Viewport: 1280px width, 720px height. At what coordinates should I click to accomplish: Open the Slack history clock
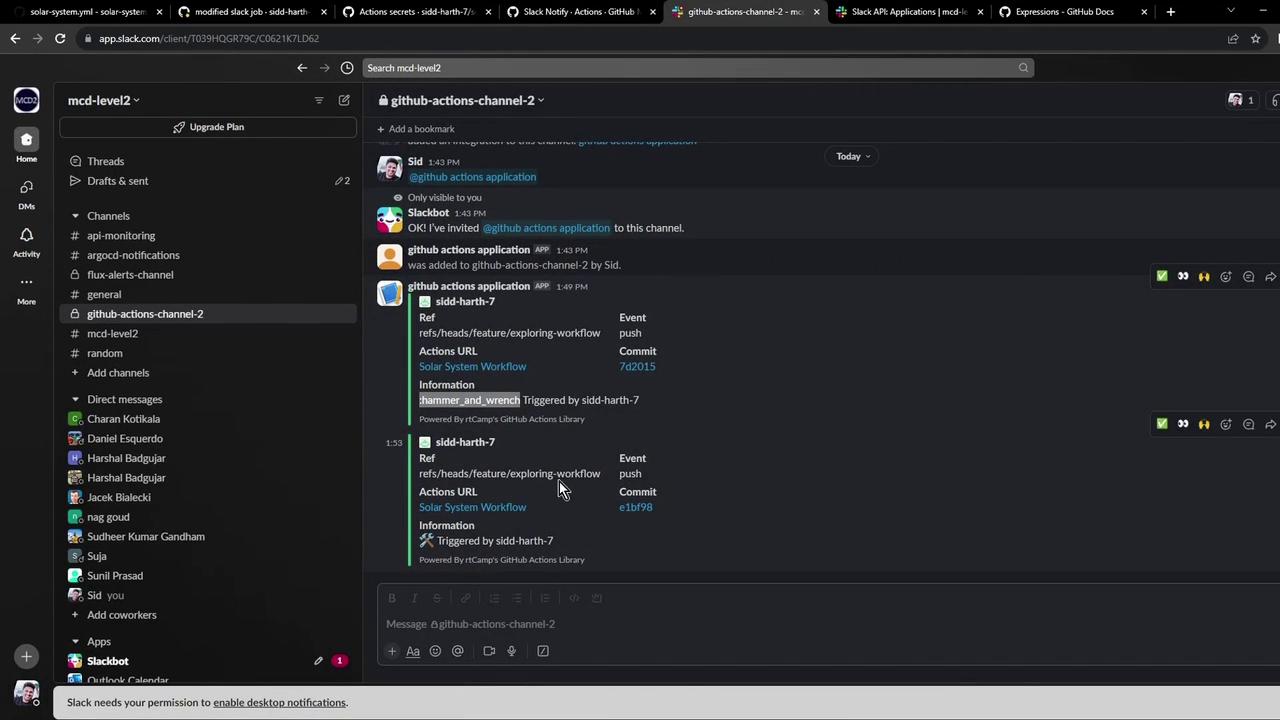(347, 68)
